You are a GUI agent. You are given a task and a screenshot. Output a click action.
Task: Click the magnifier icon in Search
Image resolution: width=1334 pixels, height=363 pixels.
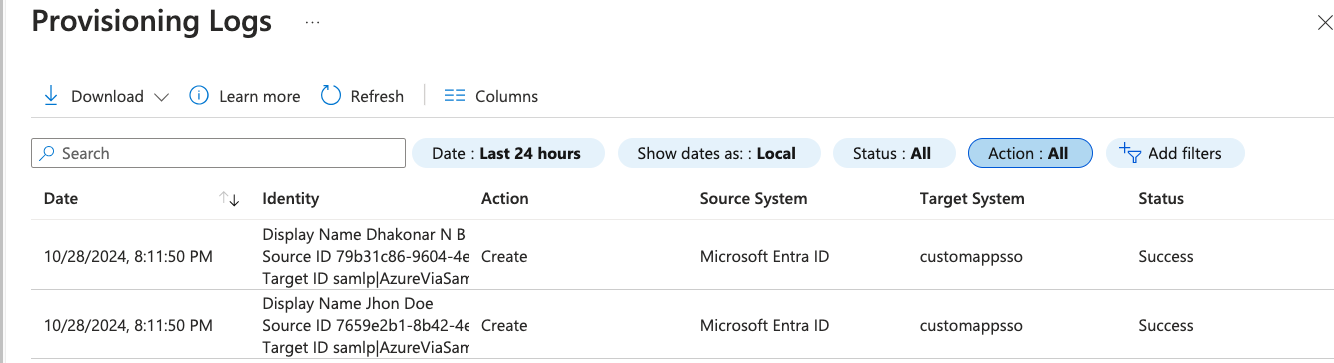point(47,153)
